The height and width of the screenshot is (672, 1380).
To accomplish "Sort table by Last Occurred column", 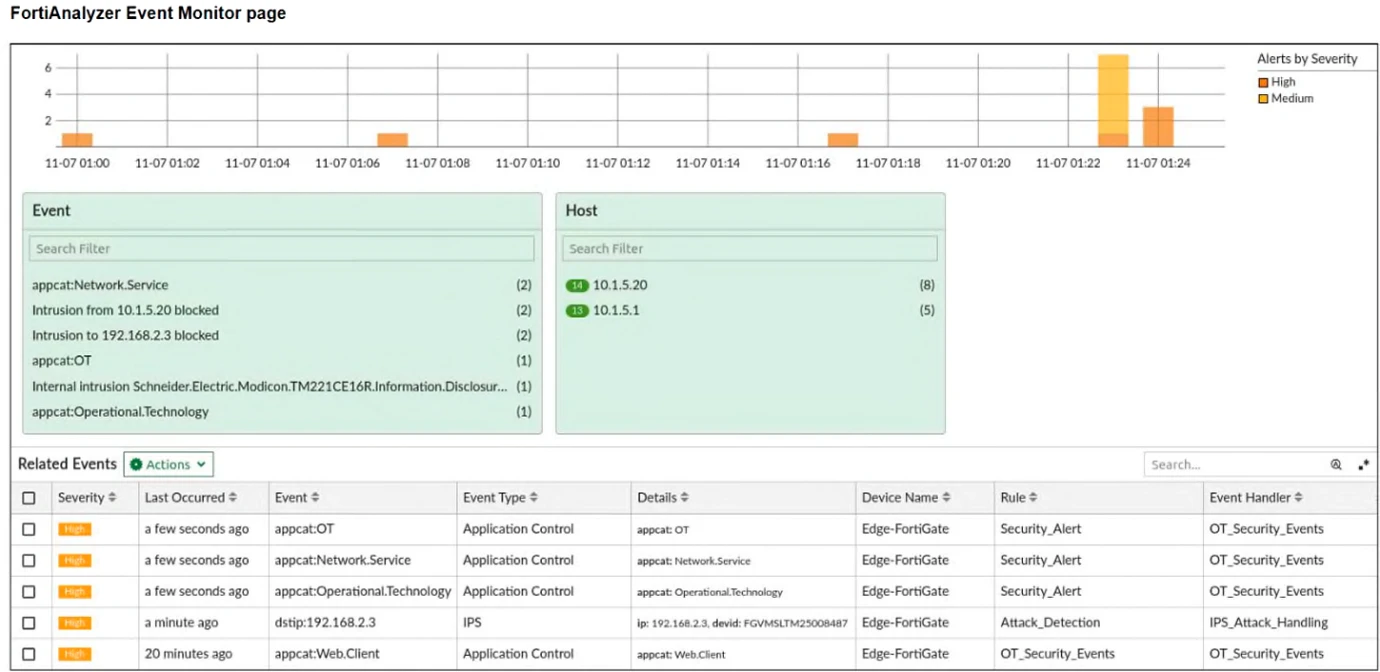I will click(x=233, y=498).
